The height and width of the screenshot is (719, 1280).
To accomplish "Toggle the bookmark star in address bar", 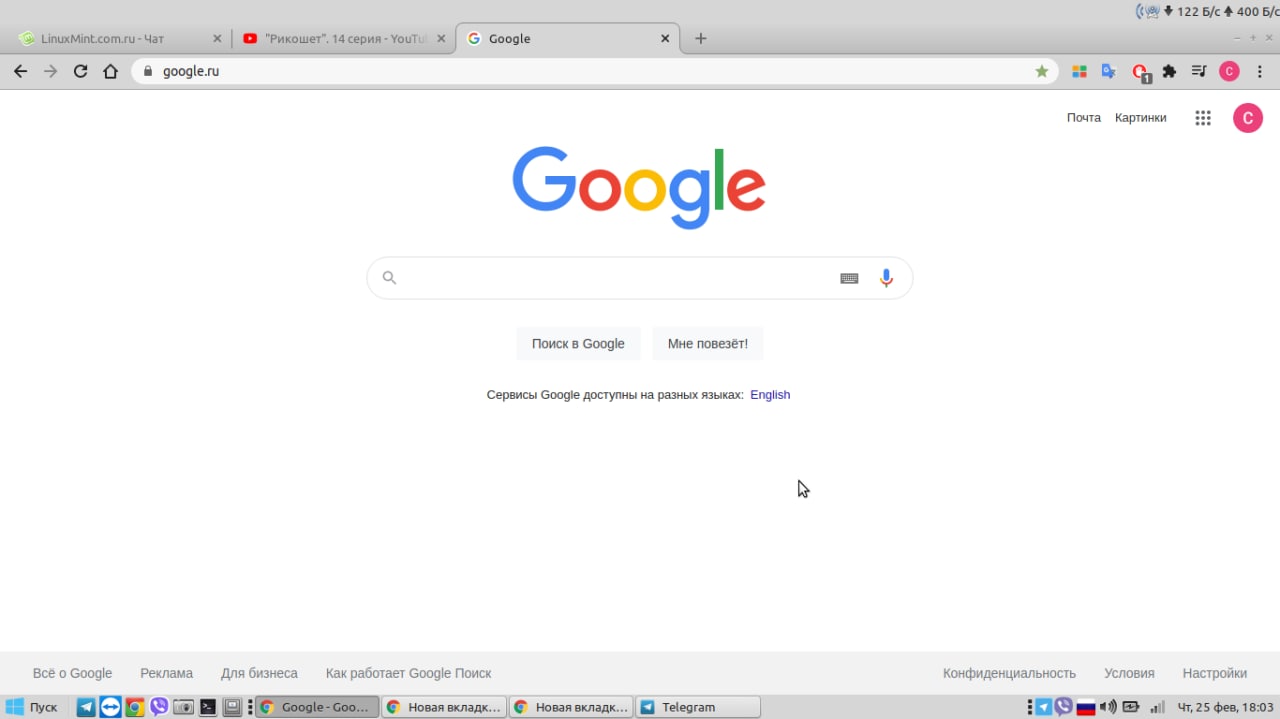I will coord(1042,71).
